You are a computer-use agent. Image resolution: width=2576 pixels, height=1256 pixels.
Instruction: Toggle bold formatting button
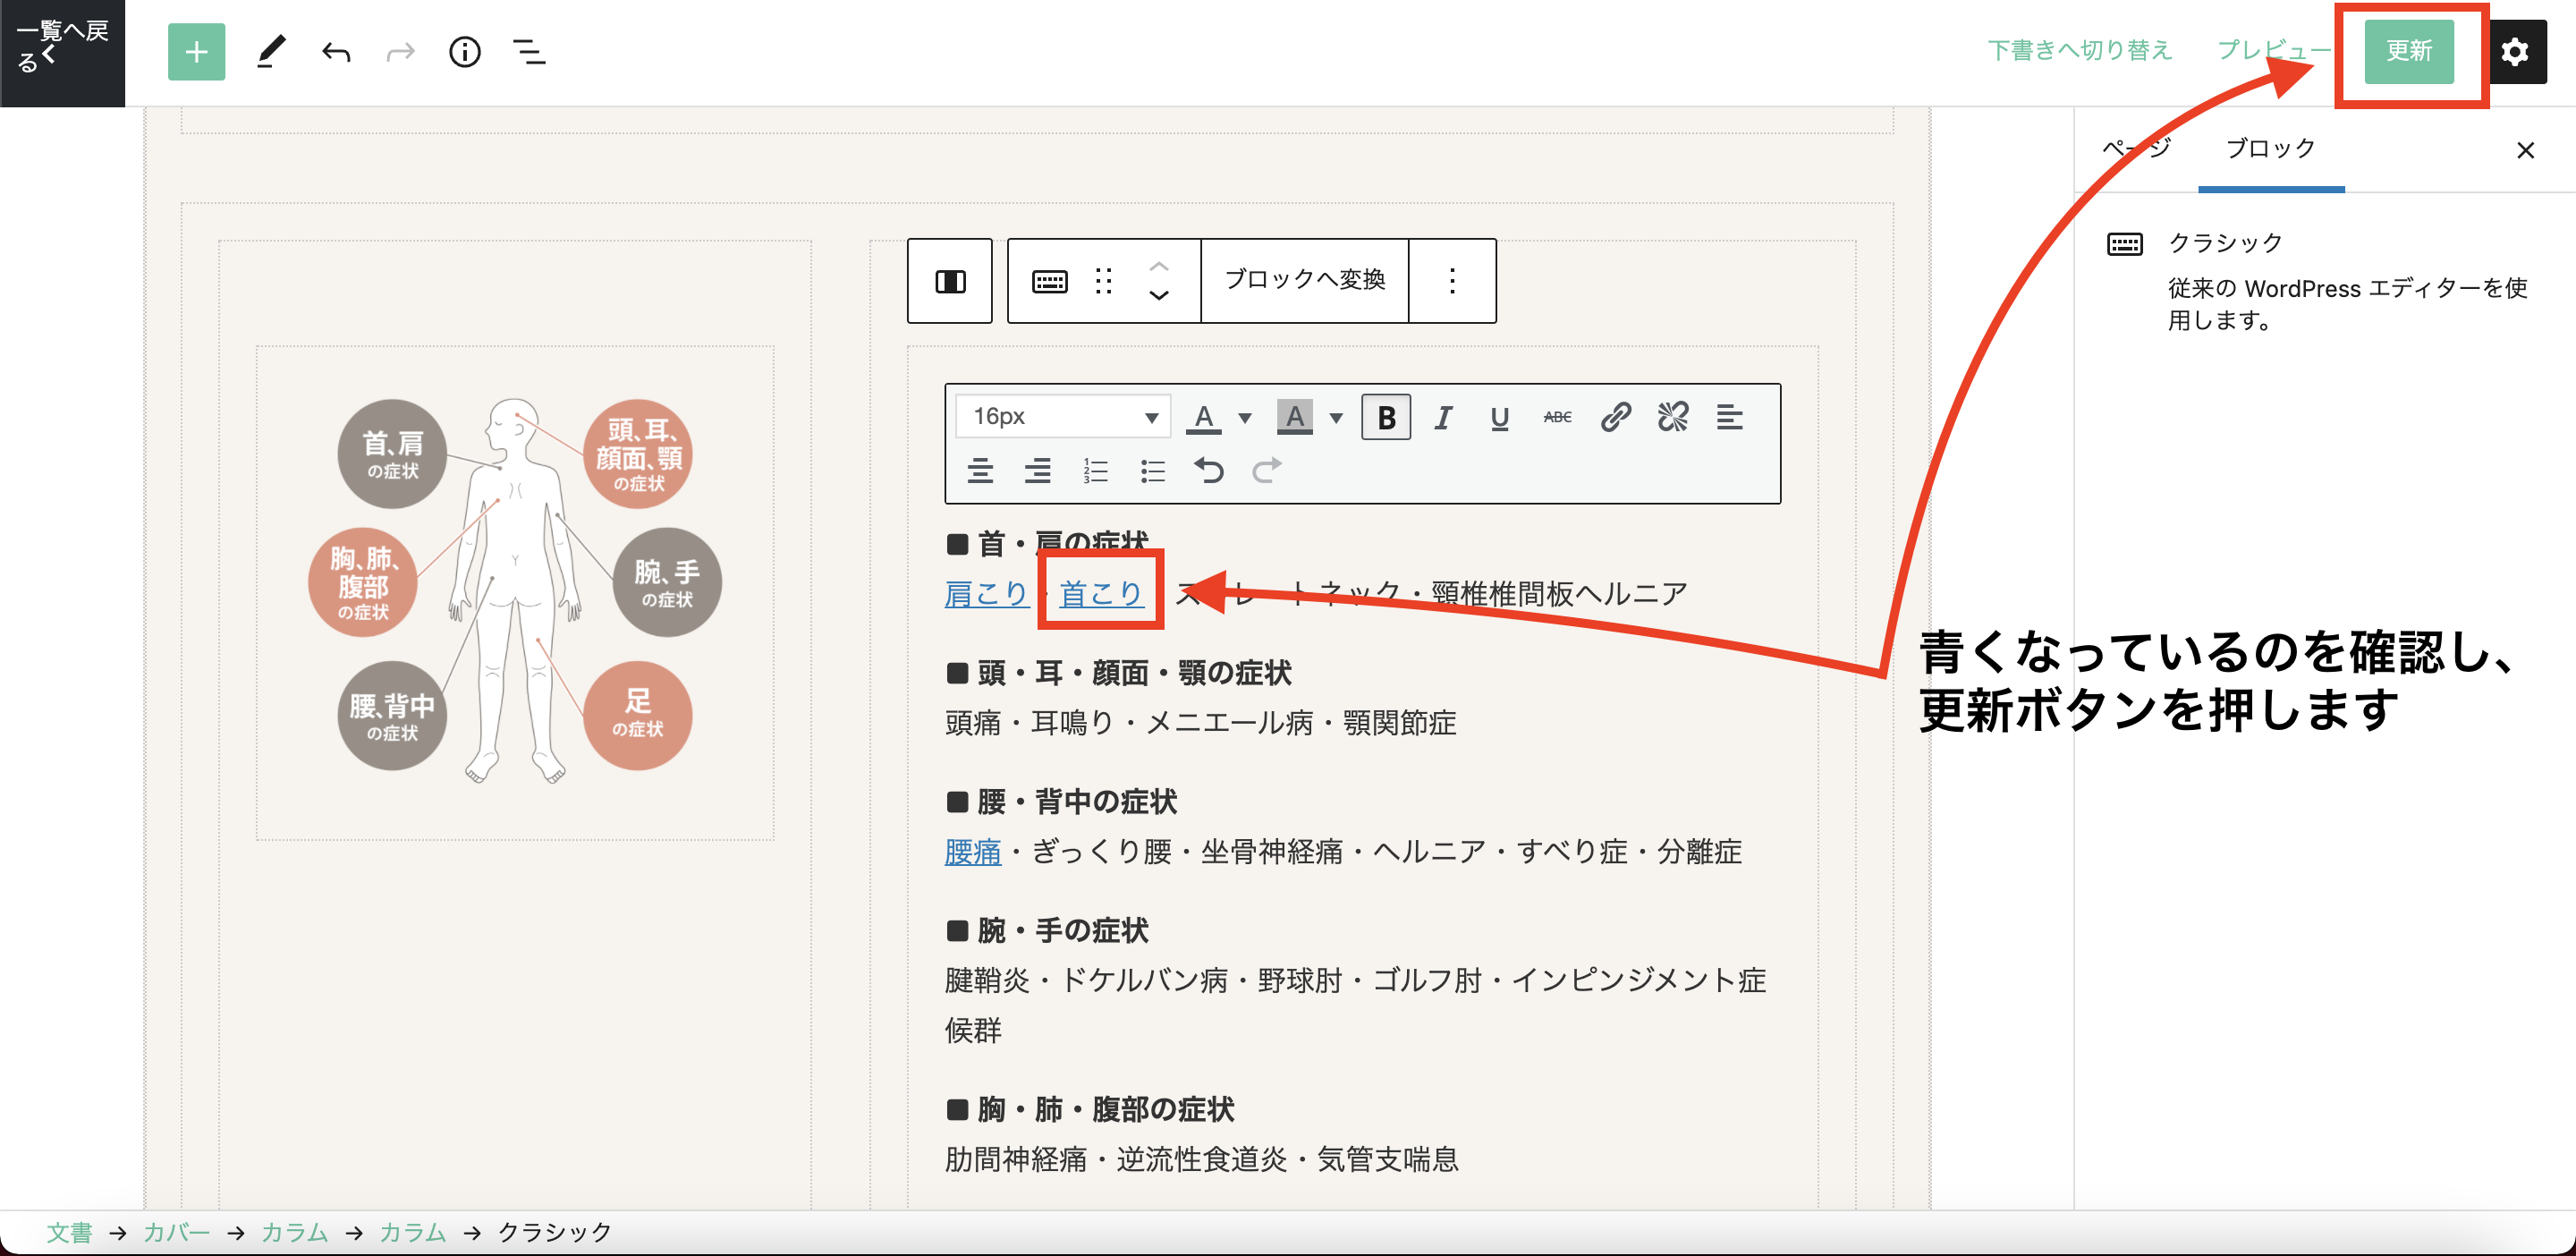click(x=1386, y=417)
